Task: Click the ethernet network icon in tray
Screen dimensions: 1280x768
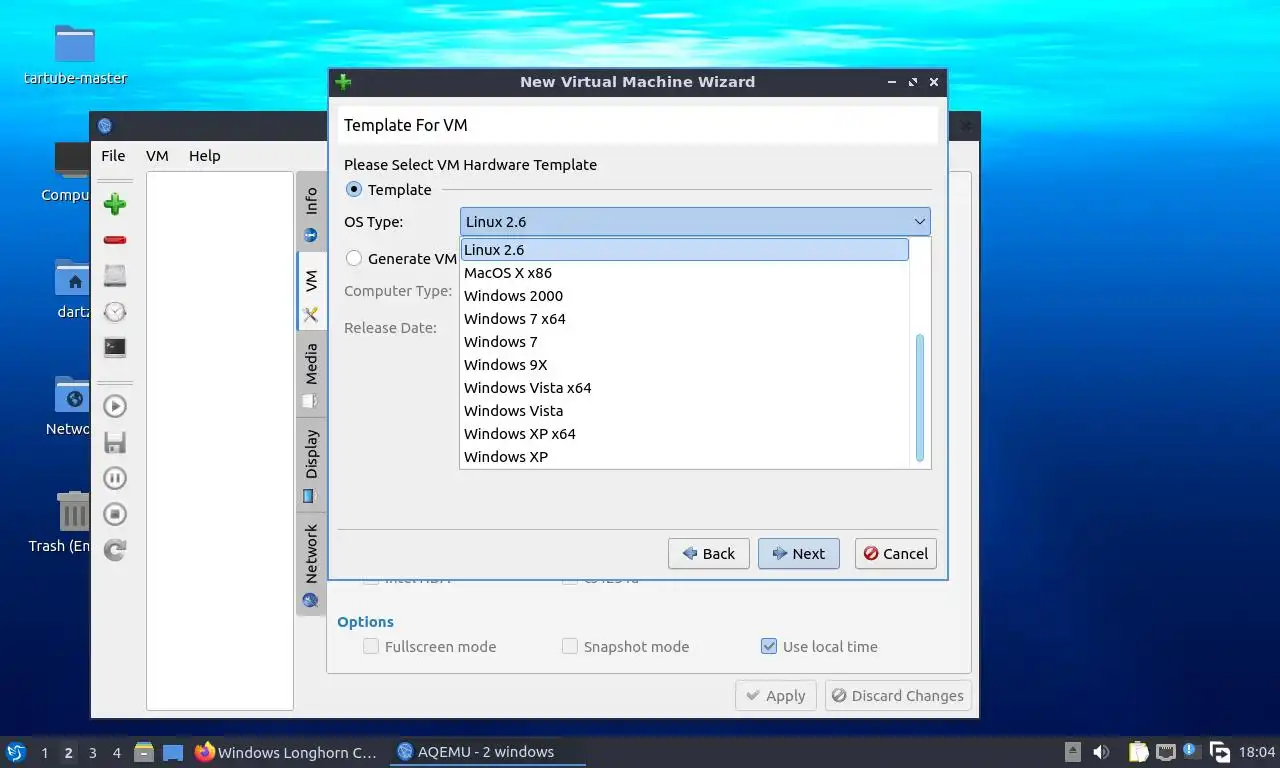Action: pyautogui.click(x=1165, y=752)
